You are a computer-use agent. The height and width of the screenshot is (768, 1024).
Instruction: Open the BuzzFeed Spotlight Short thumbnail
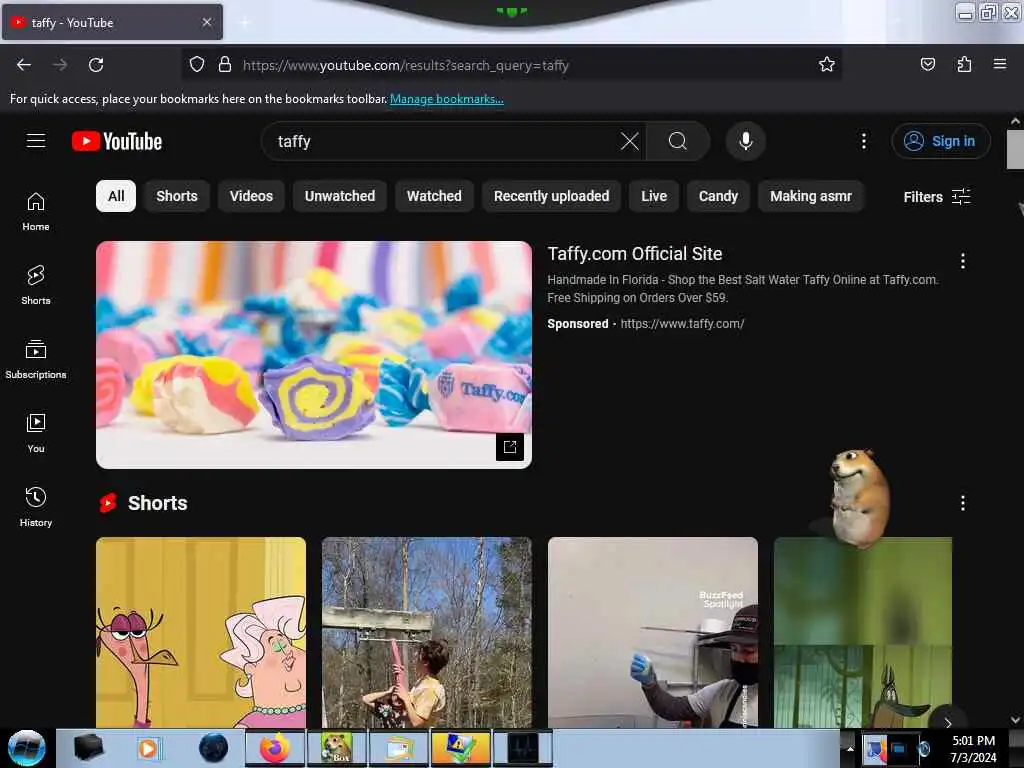tap(652, 632)
